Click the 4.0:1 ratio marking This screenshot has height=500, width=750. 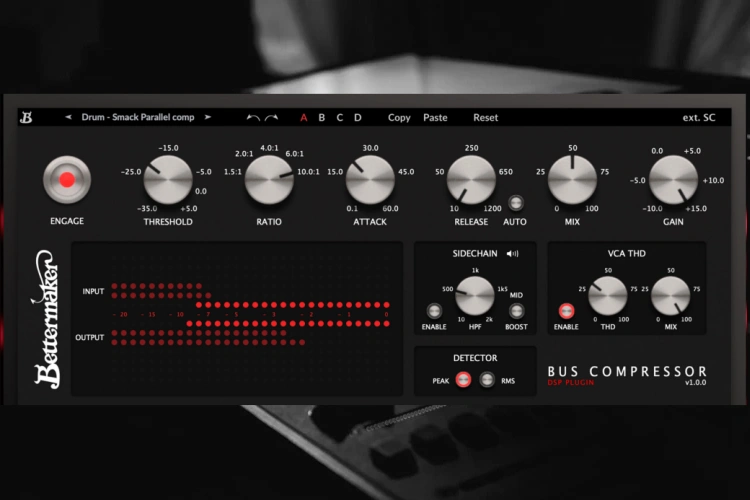tap(269, 148)
